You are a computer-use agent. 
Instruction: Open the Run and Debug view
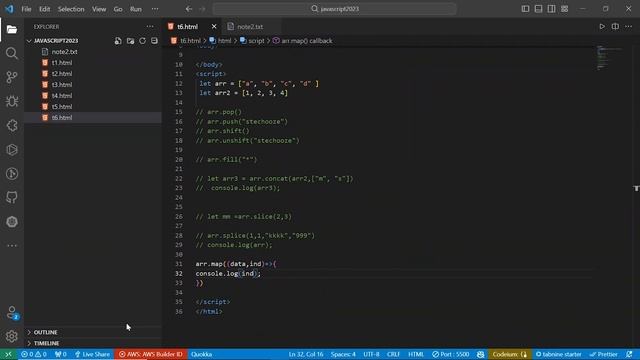click(x=12, y=101)
